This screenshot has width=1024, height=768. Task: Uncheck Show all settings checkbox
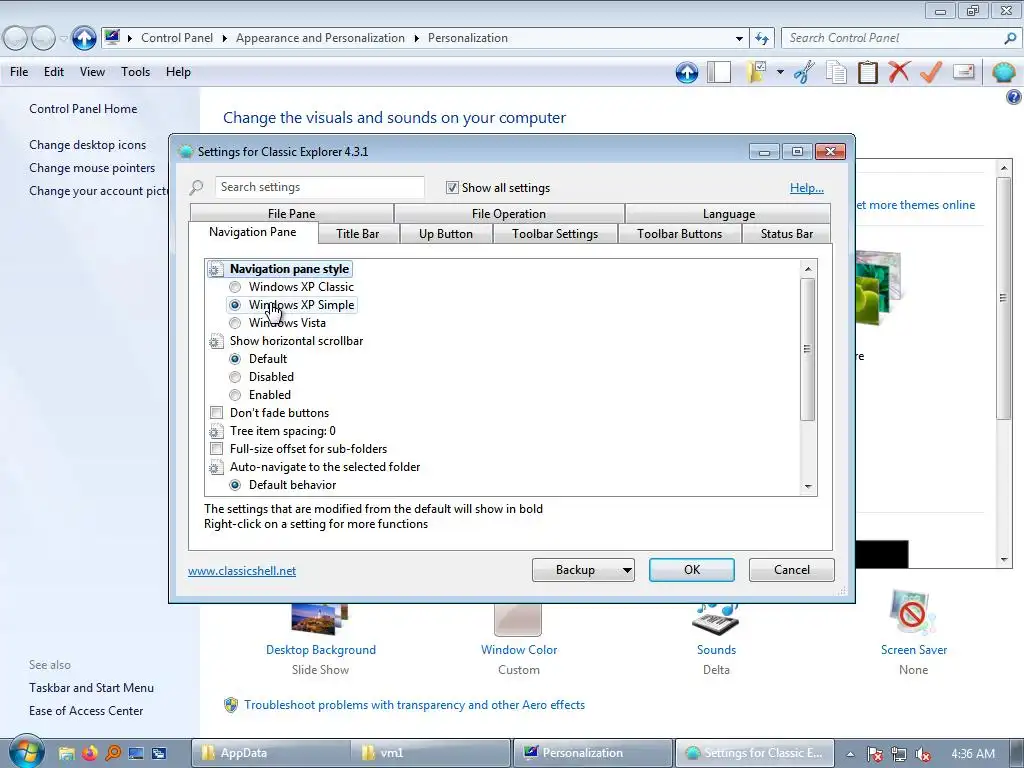point(452,188)
